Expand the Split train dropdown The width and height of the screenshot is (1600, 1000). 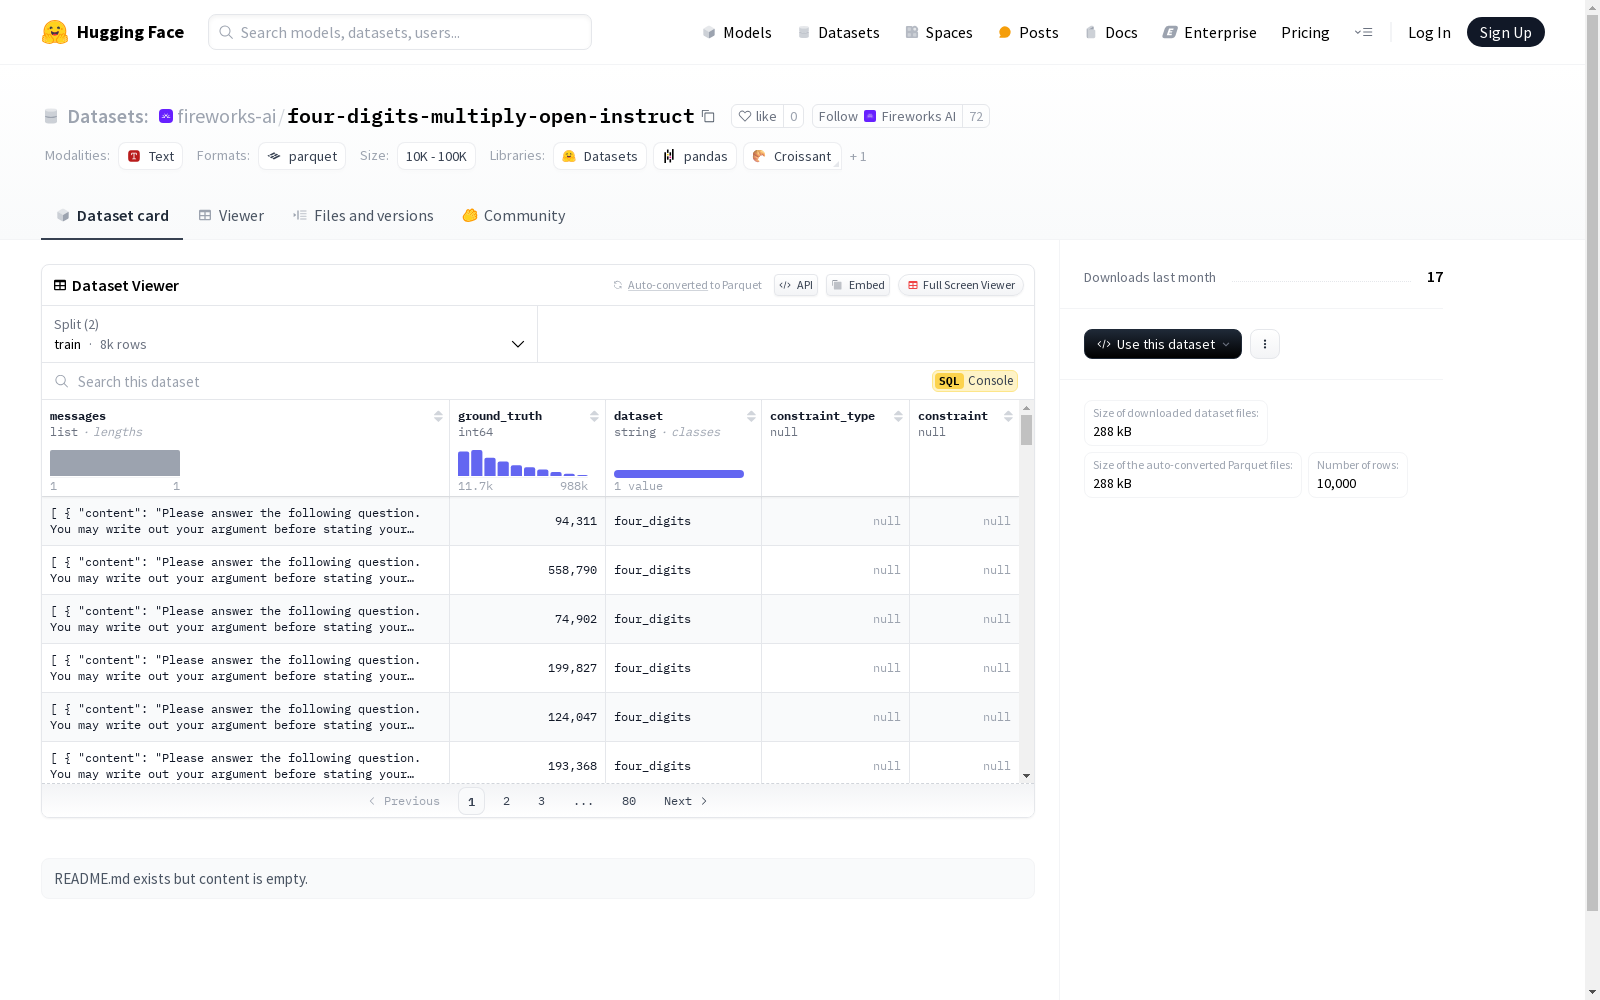coord(290,334)
